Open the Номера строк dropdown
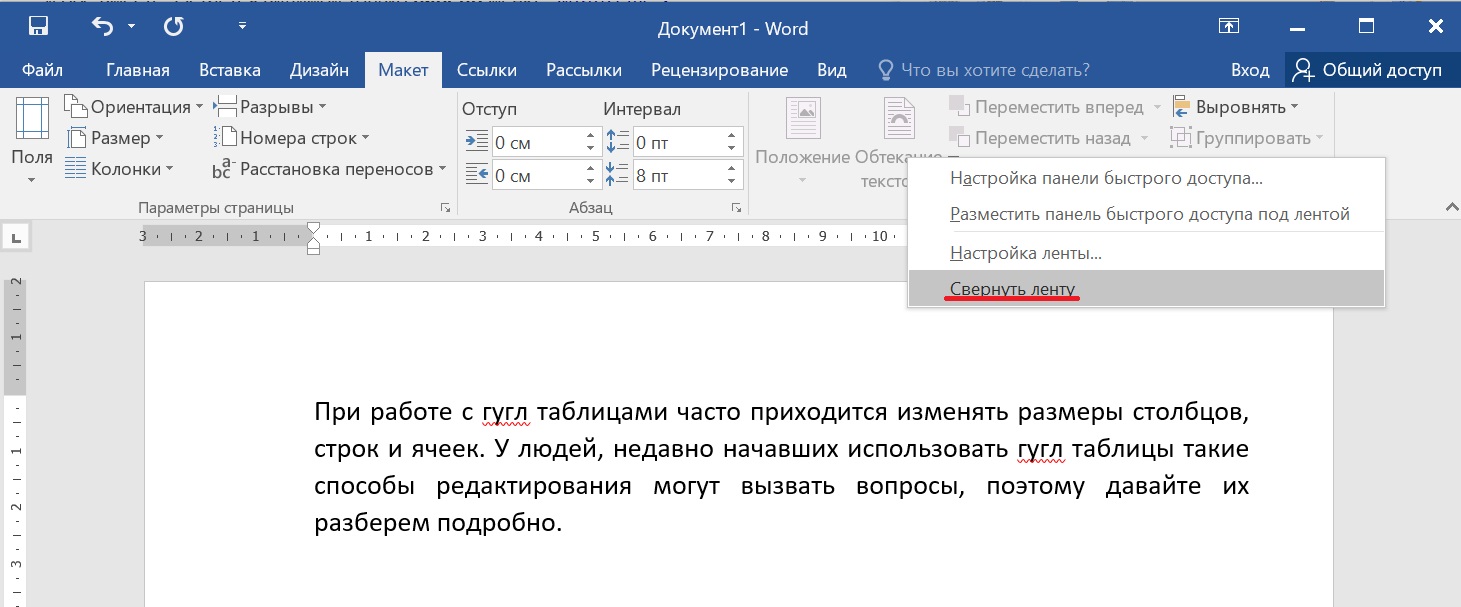 point(291,138)
